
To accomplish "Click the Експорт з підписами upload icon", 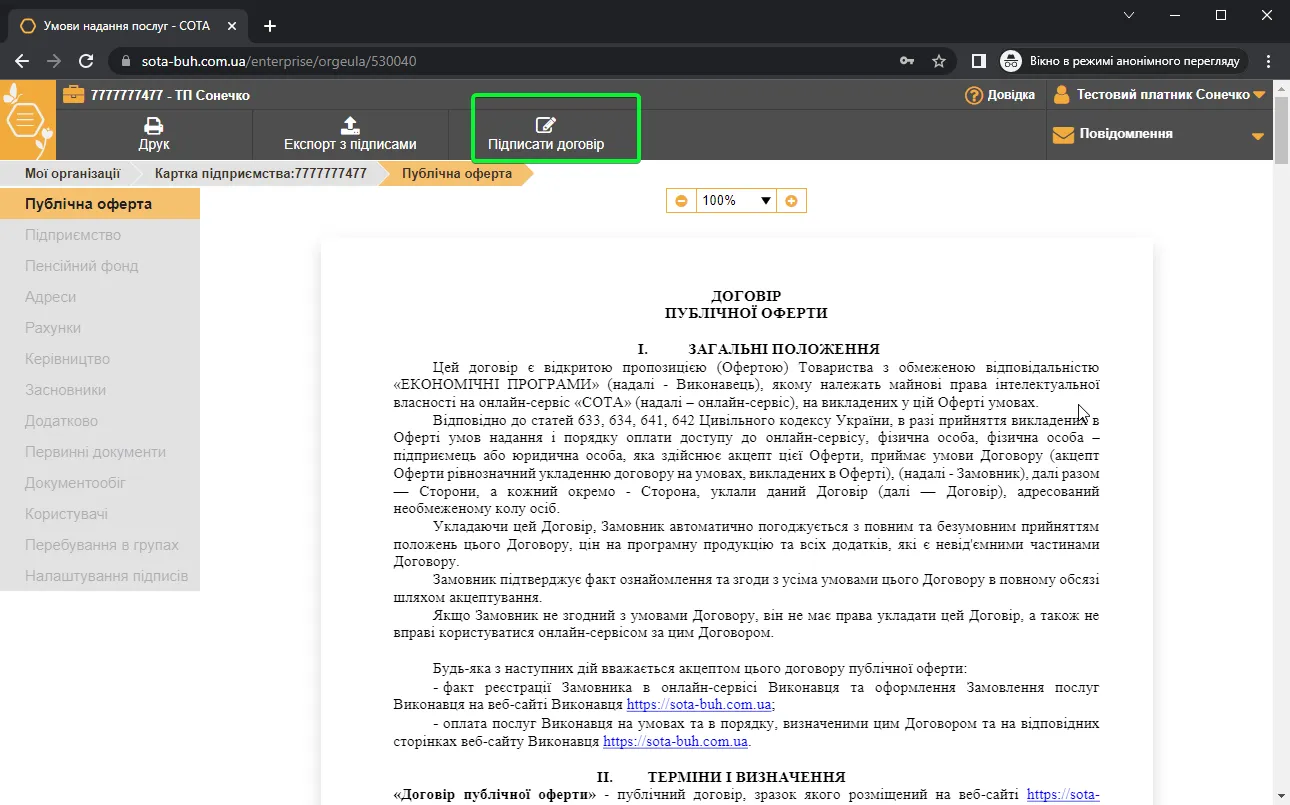I will pyautogui.click(x=350, y=125).
